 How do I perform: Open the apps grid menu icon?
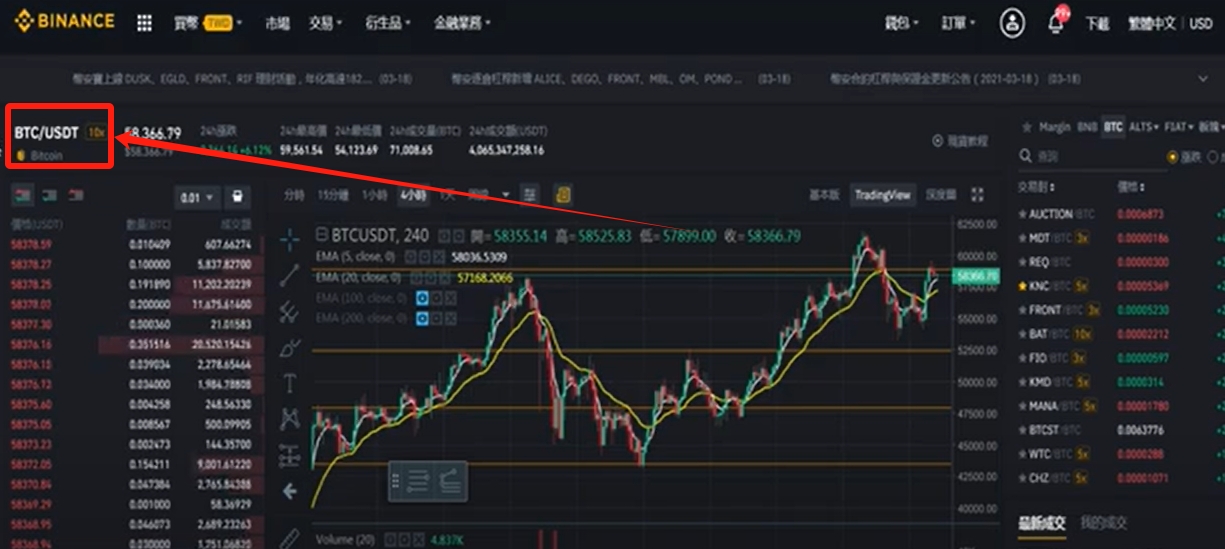click(x=145, y=22)
